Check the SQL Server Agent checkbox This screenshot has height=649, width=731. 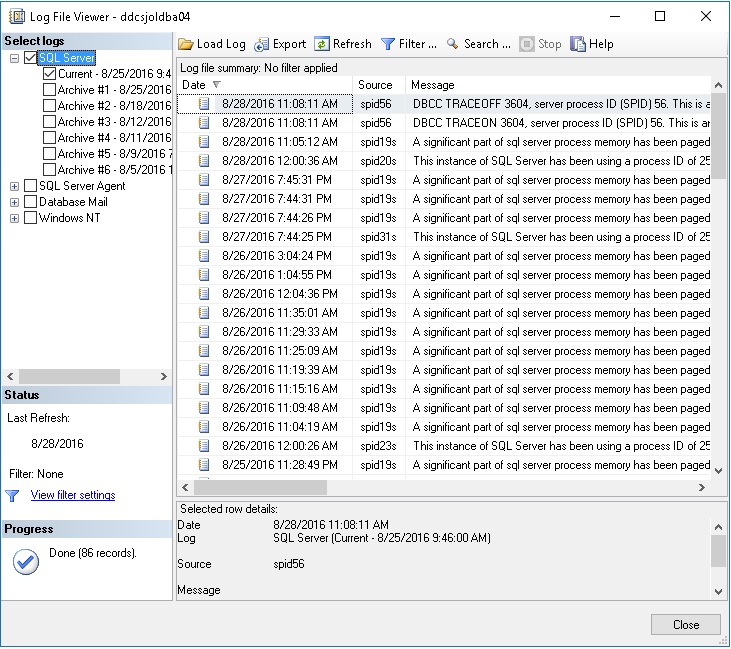pyautogui.click(x=30, y=186)
